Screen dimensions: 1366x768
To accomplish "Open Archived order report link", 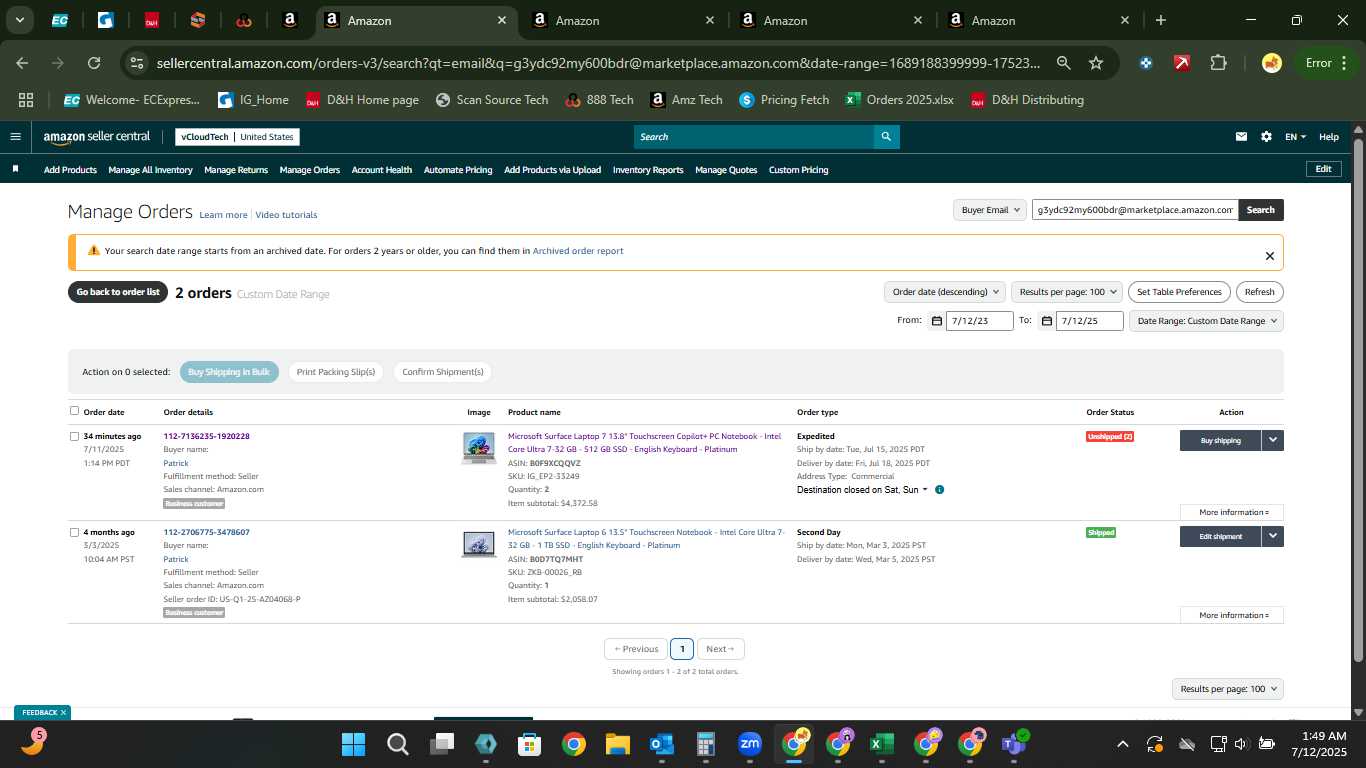I will coord(578,251).
